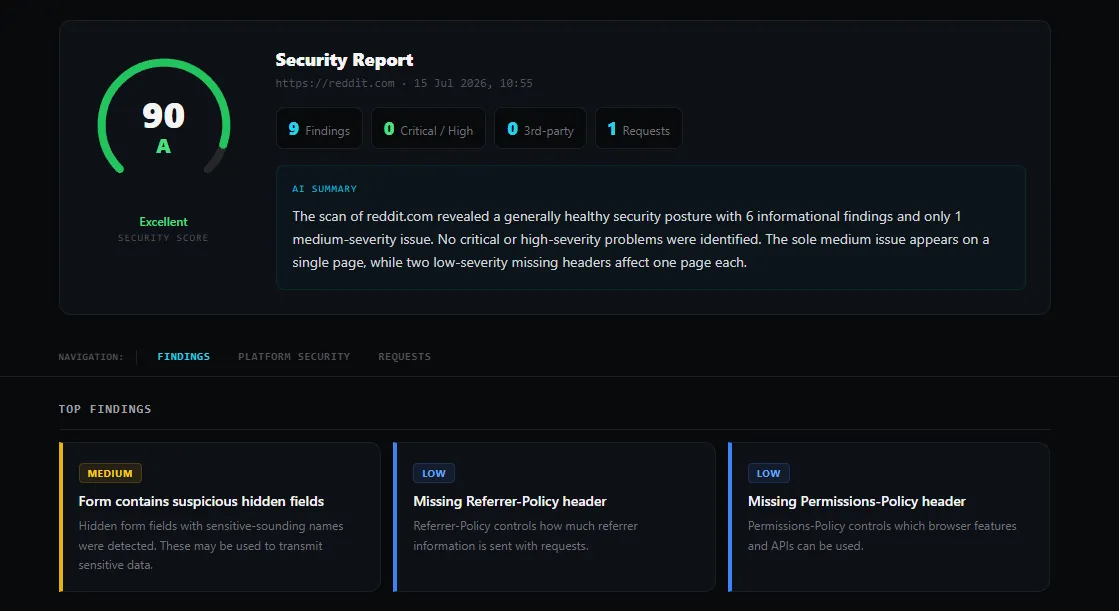1119x611 pixels.
Task: Click the SECURITY SCORE label
Action: 163,238
